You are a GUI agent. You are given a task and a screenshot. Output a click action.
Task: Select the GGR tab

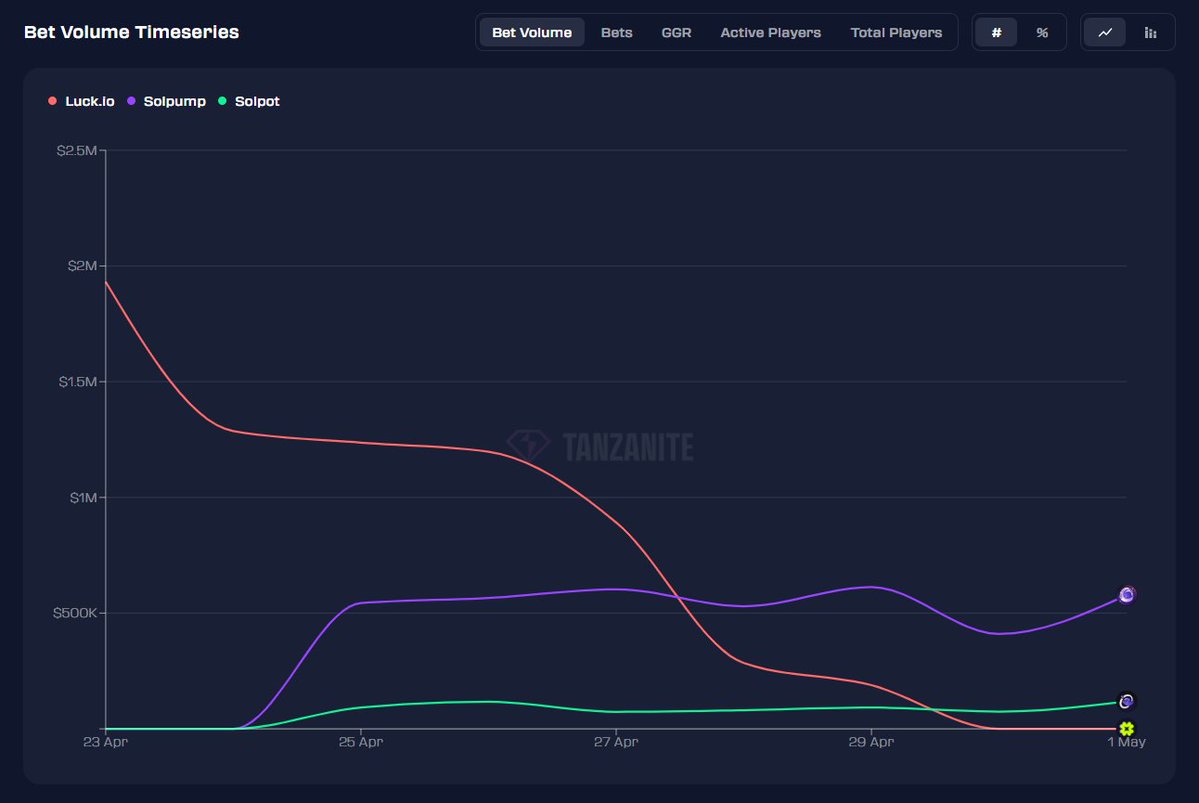[x=676, y=32]
